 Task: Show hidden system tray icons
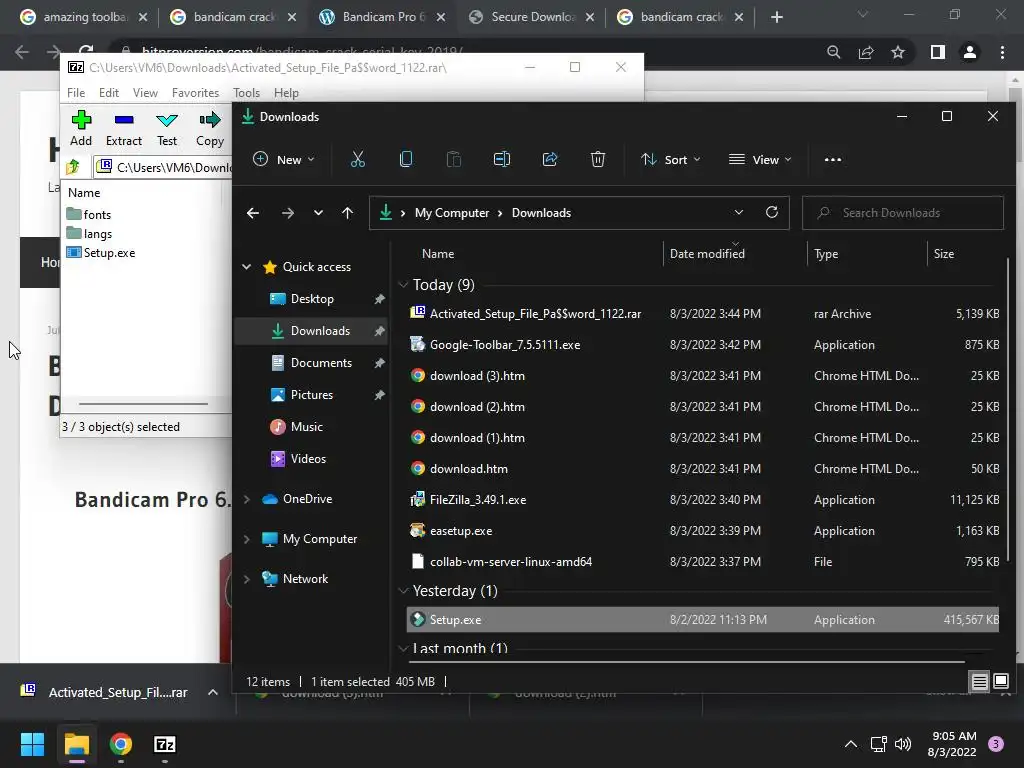point(851,744)
